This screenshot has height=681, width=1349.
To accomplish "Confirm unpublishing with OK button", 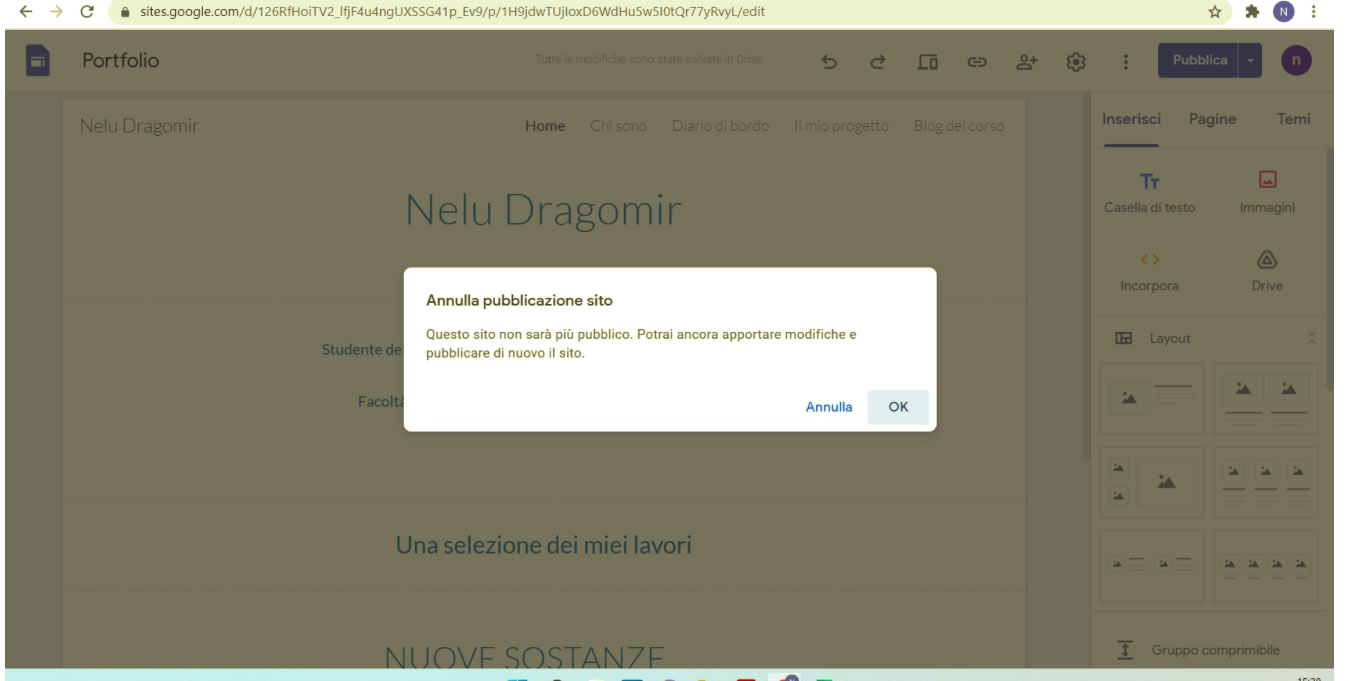I will tap(898, 407).
